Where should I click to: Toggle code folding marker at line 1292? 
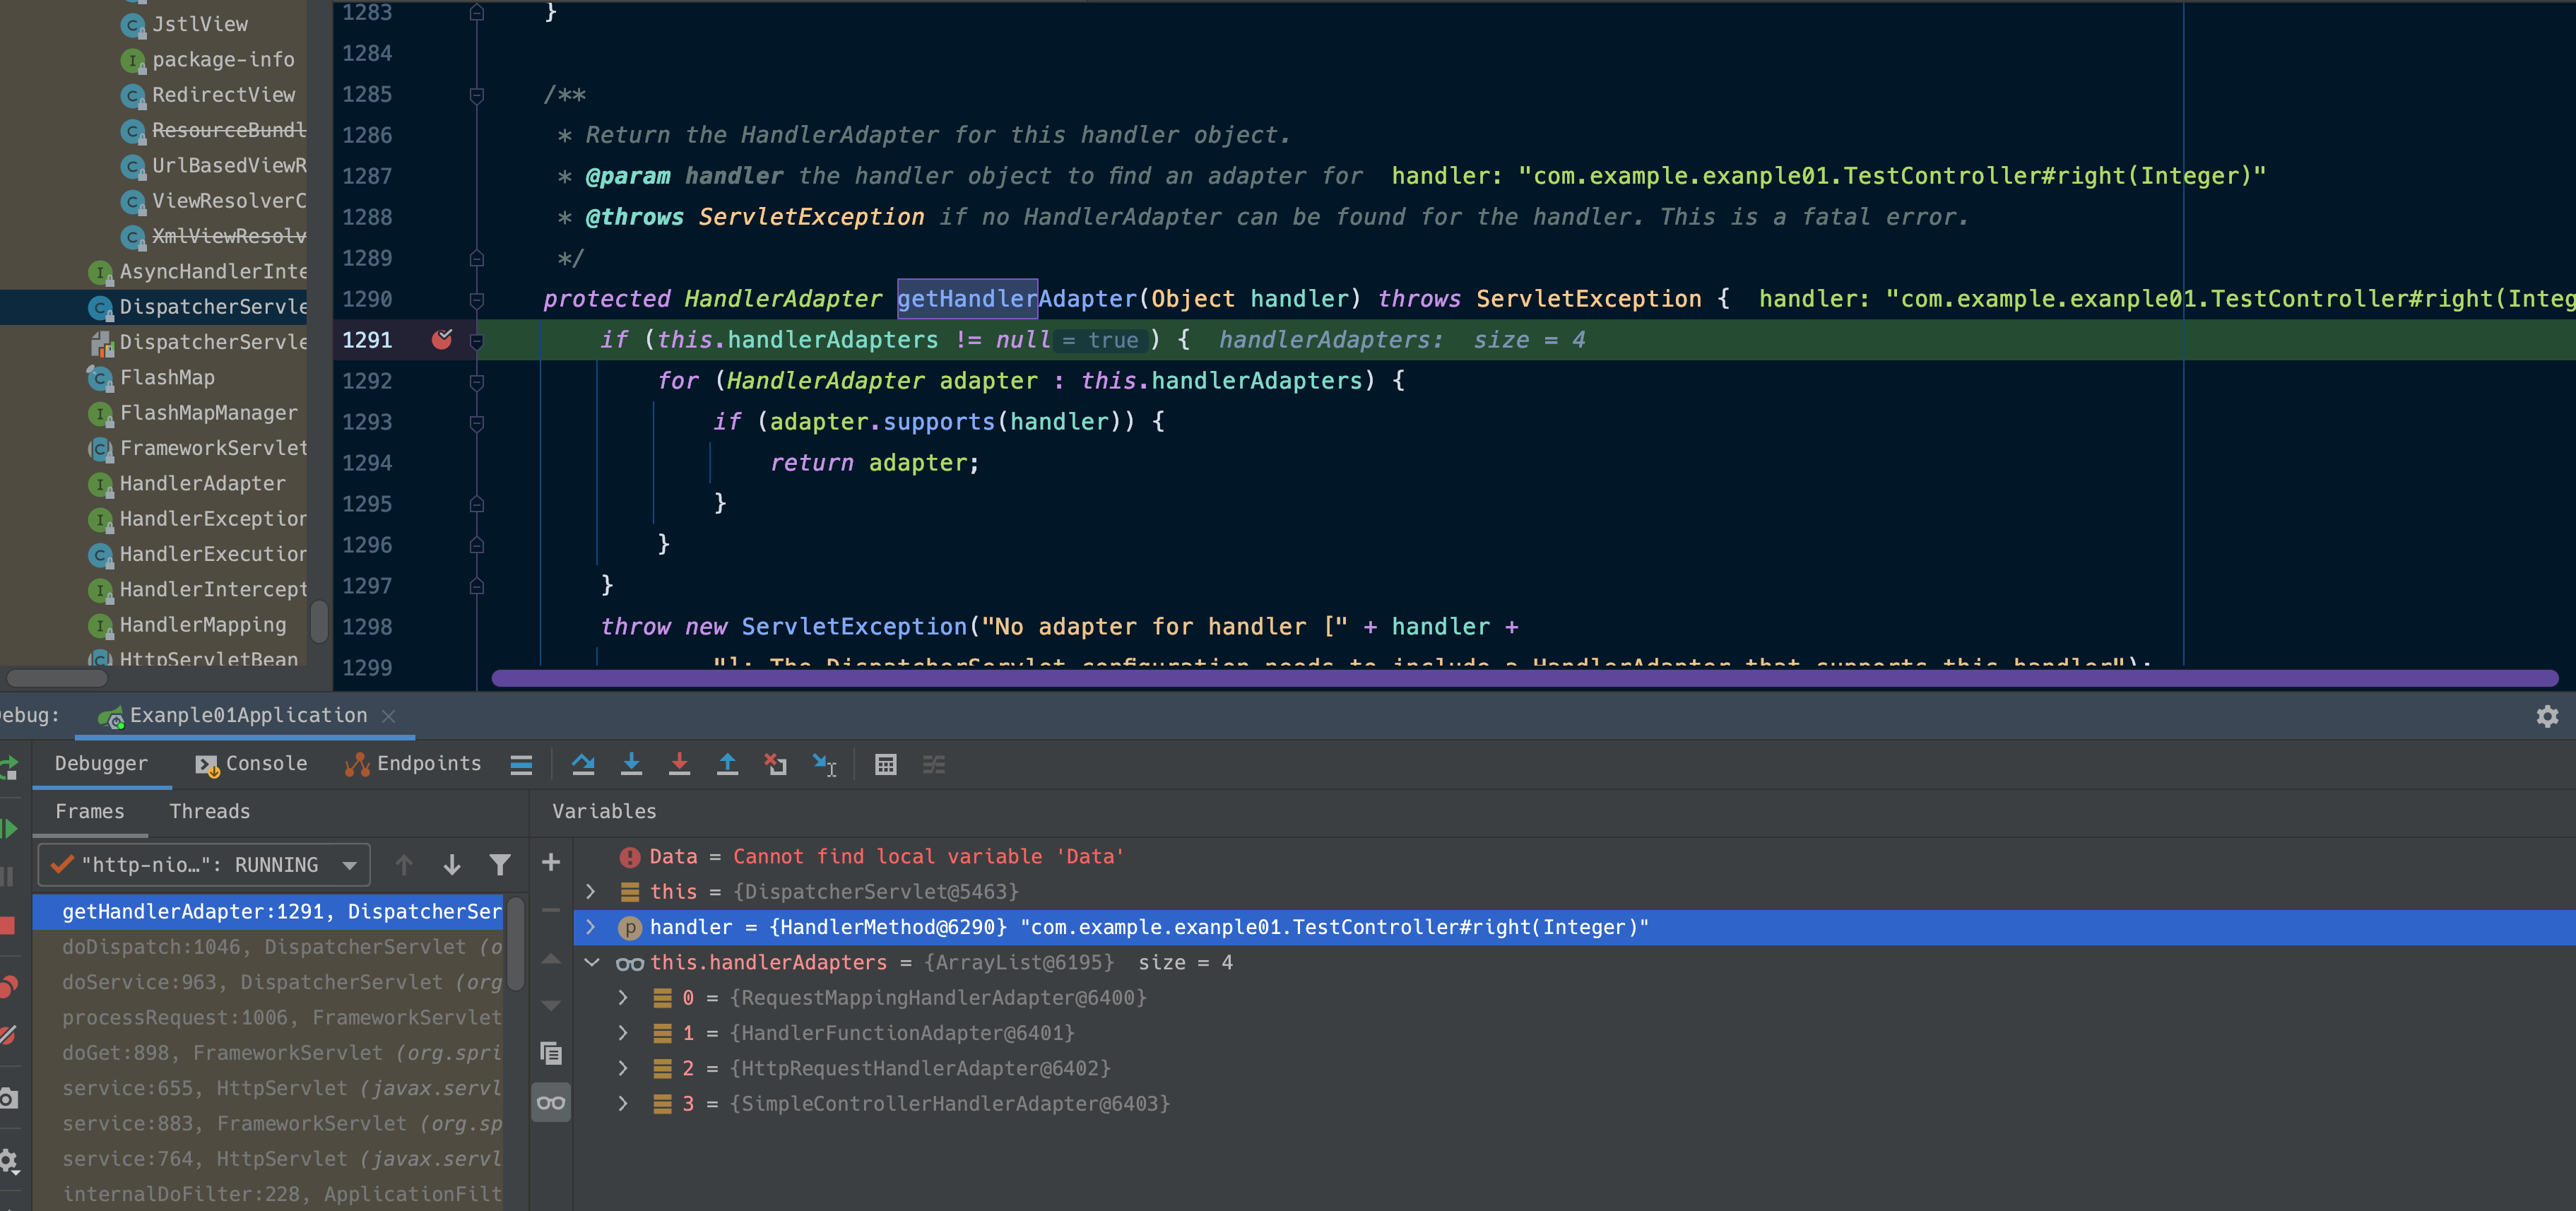(x=477, y=382)
